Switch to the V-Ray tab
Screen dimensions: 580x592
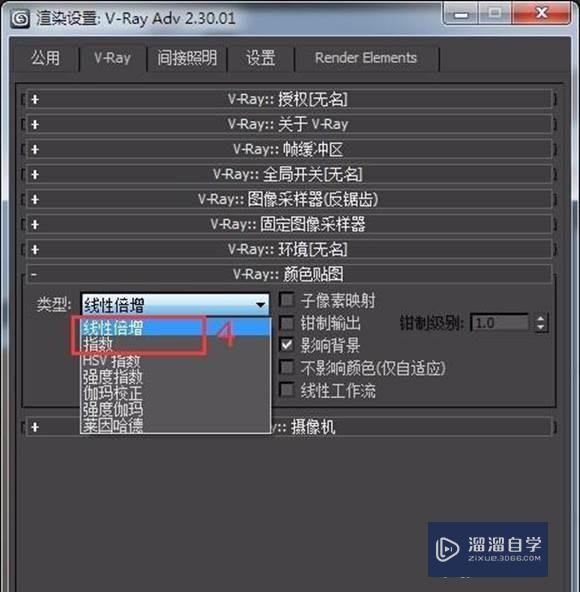(112, 58)
